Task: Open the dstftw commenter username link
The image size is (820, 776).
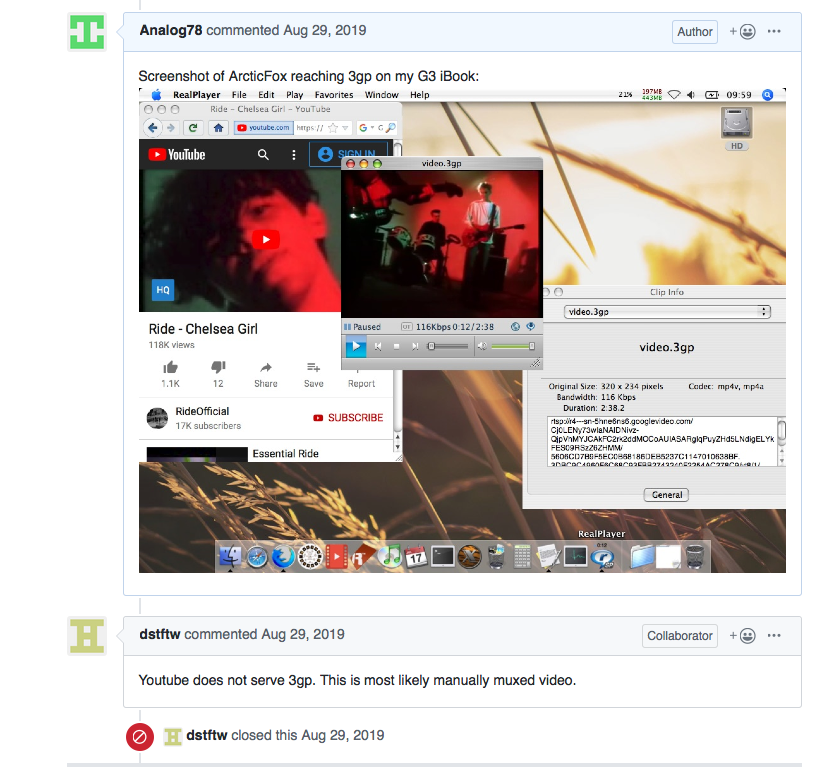Action: pos(160,634)
